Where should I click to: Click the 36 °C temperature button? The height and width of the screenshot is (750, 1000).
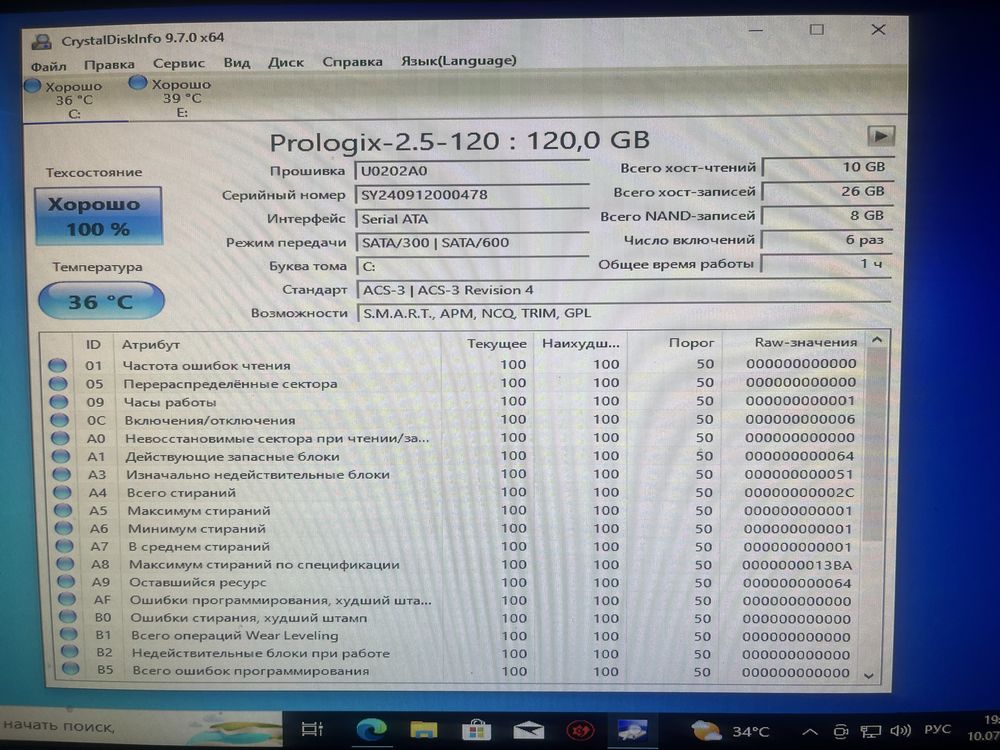(101, 301)
